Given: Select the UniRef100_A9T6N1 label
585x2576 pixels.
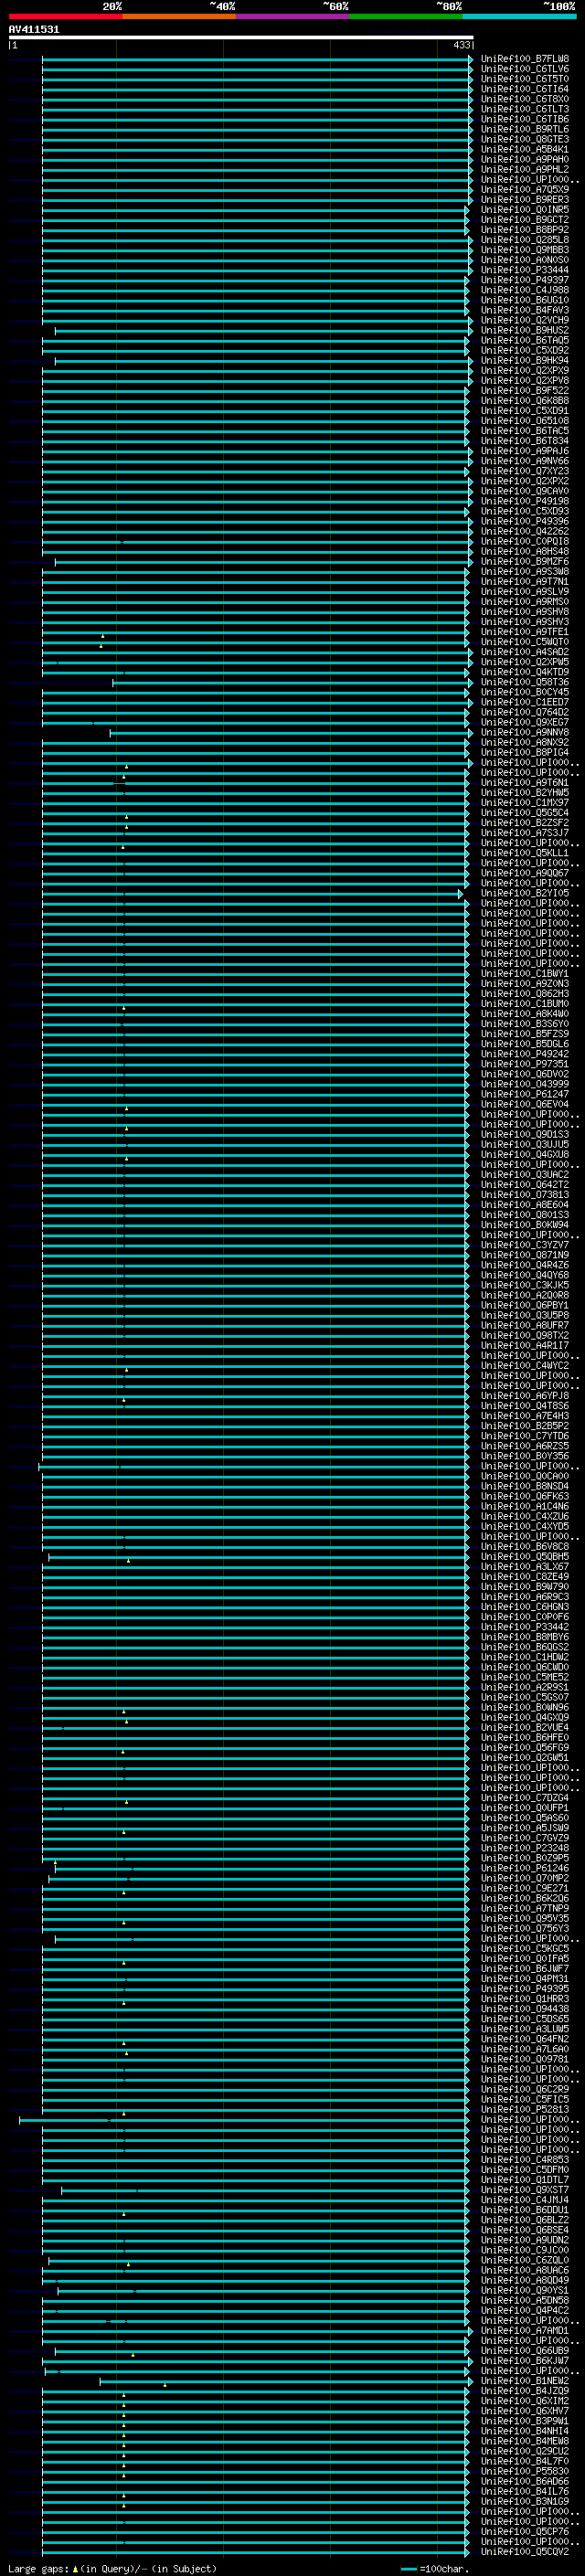Looking at the screenshot, I should tap(525, 783).
